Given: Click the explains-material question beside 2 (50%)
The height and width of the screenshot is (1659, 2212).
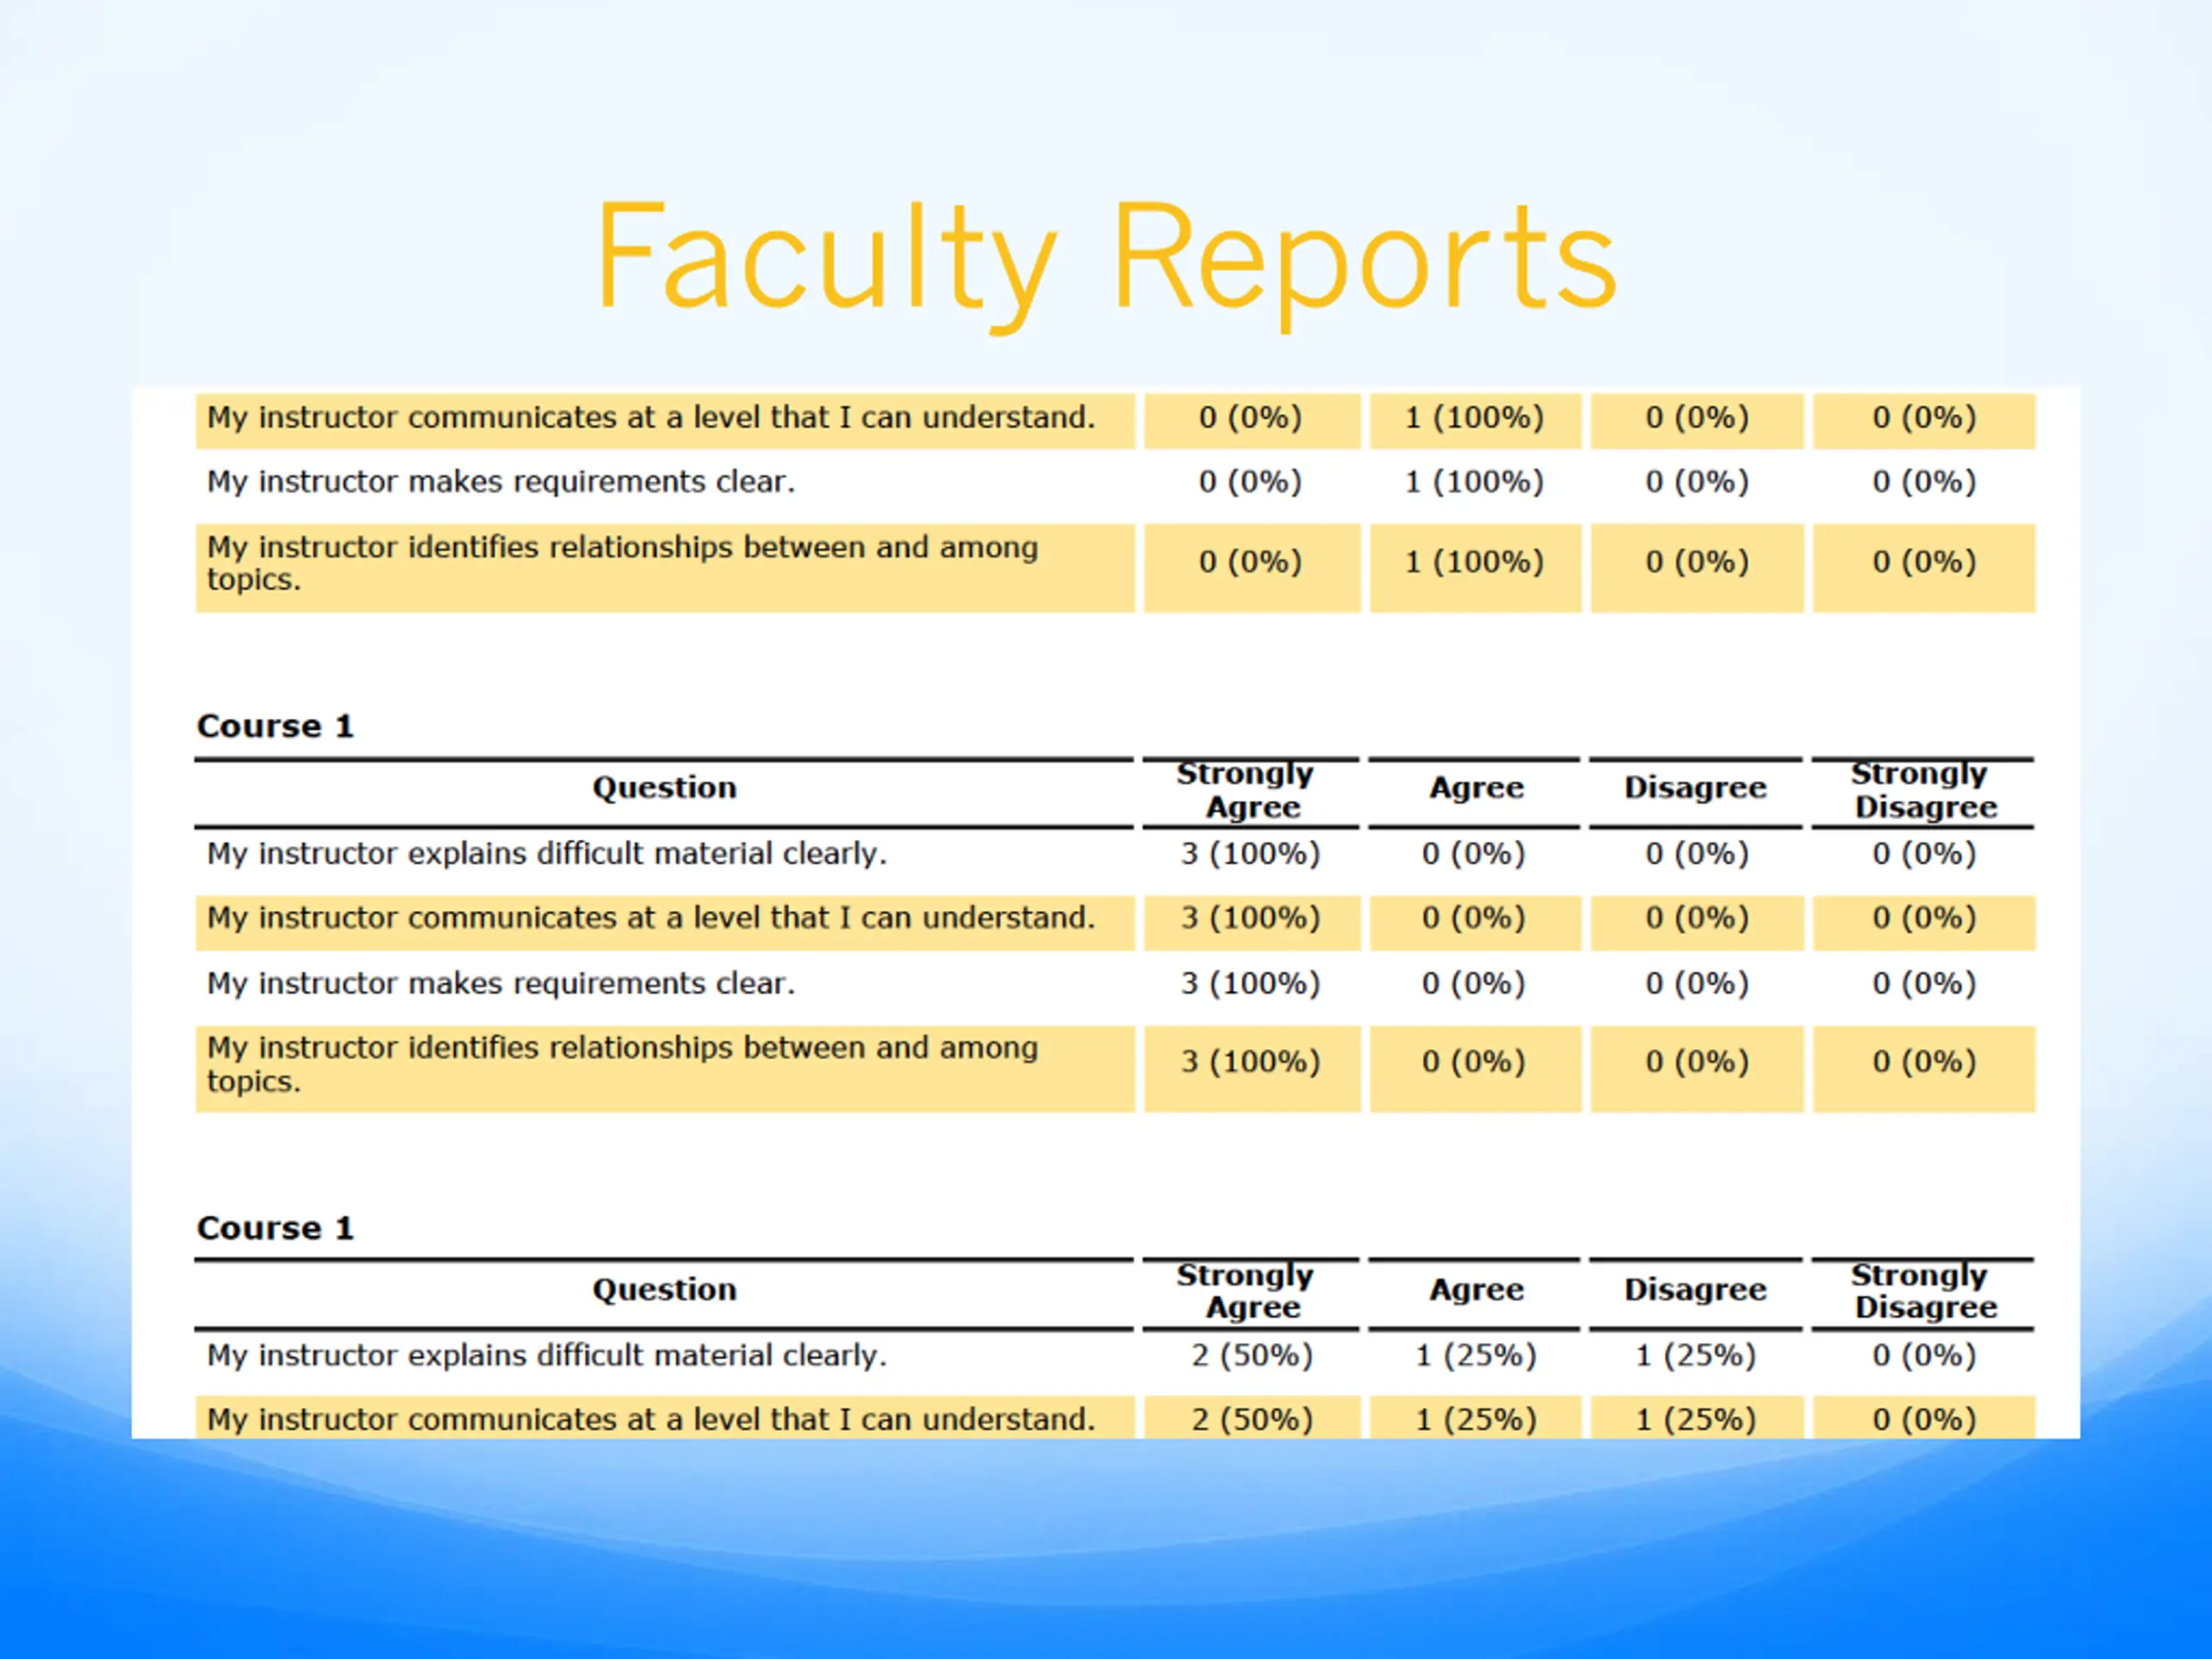Looking at the screenshot, I should [547, 1356].
